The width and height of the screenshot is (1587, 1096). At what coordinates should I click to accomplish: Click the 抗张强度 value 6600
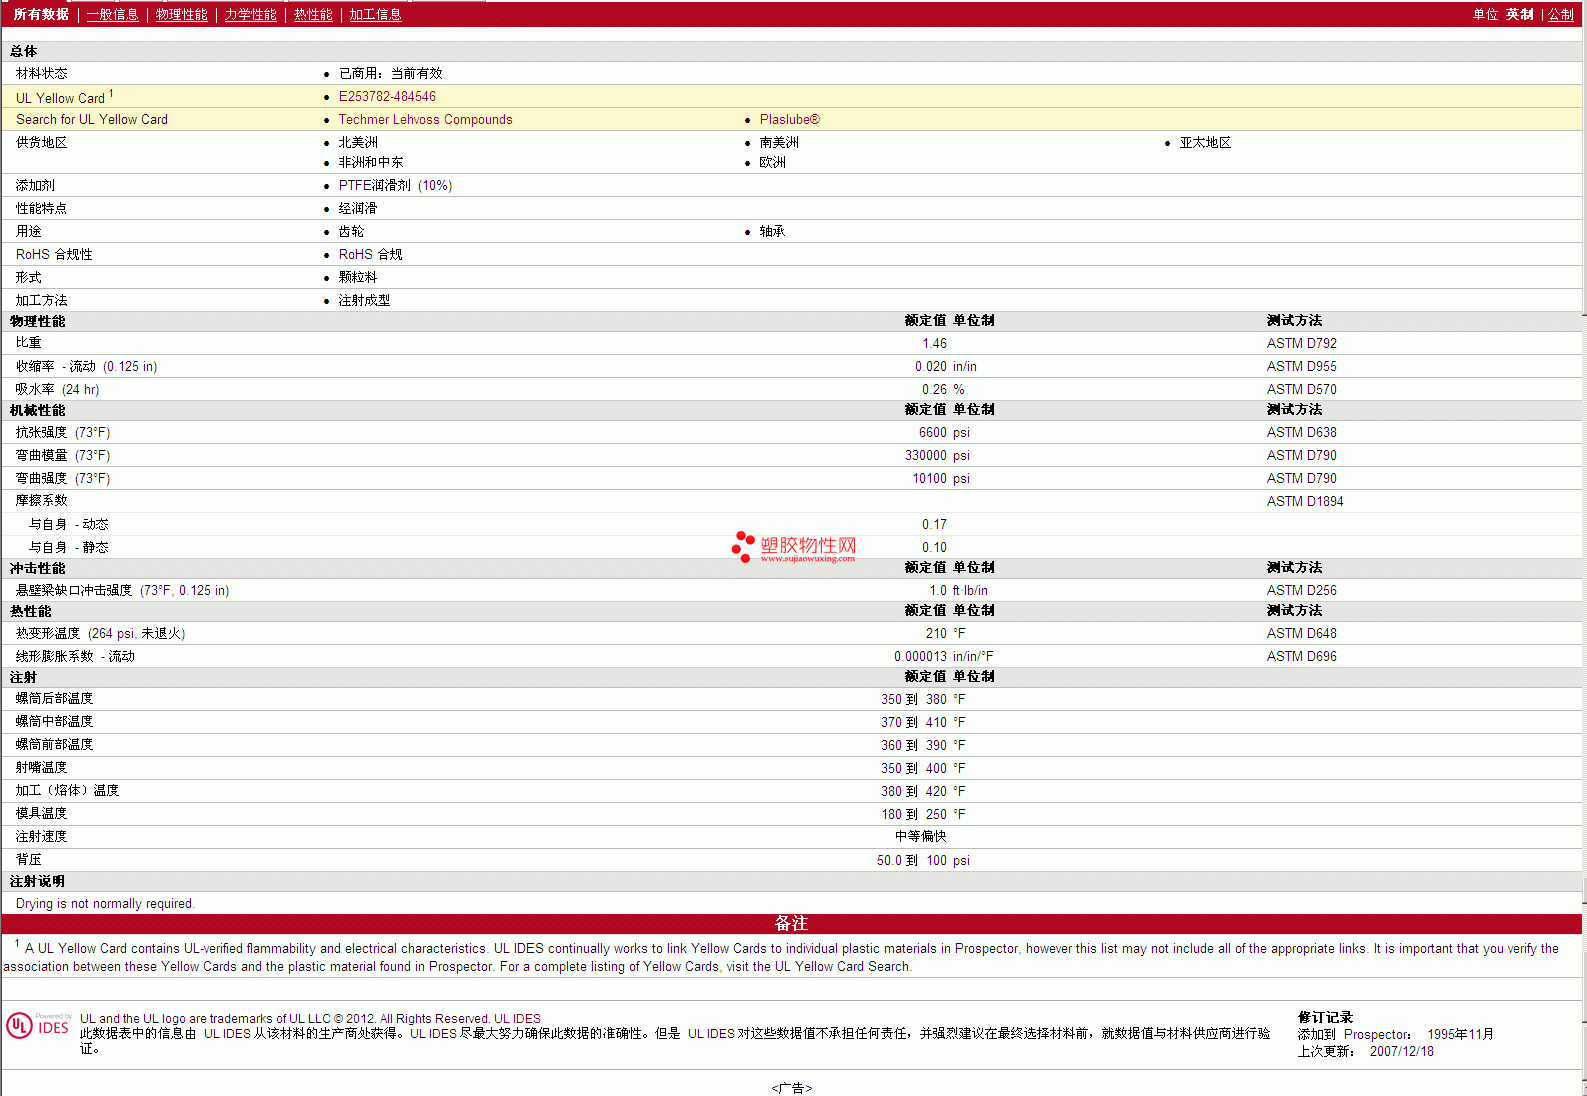(x=933, y=432)
